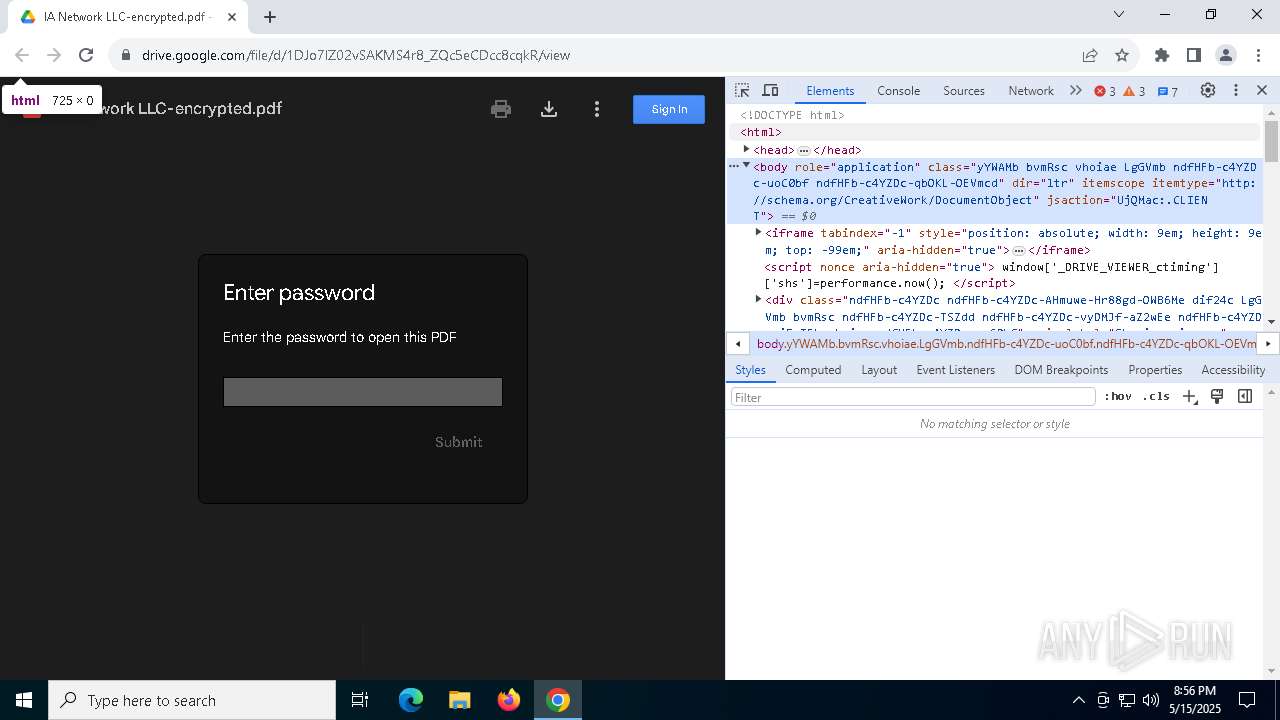Collapse the body element node
The image size is (1280, 720).
[x=746, y=165]
